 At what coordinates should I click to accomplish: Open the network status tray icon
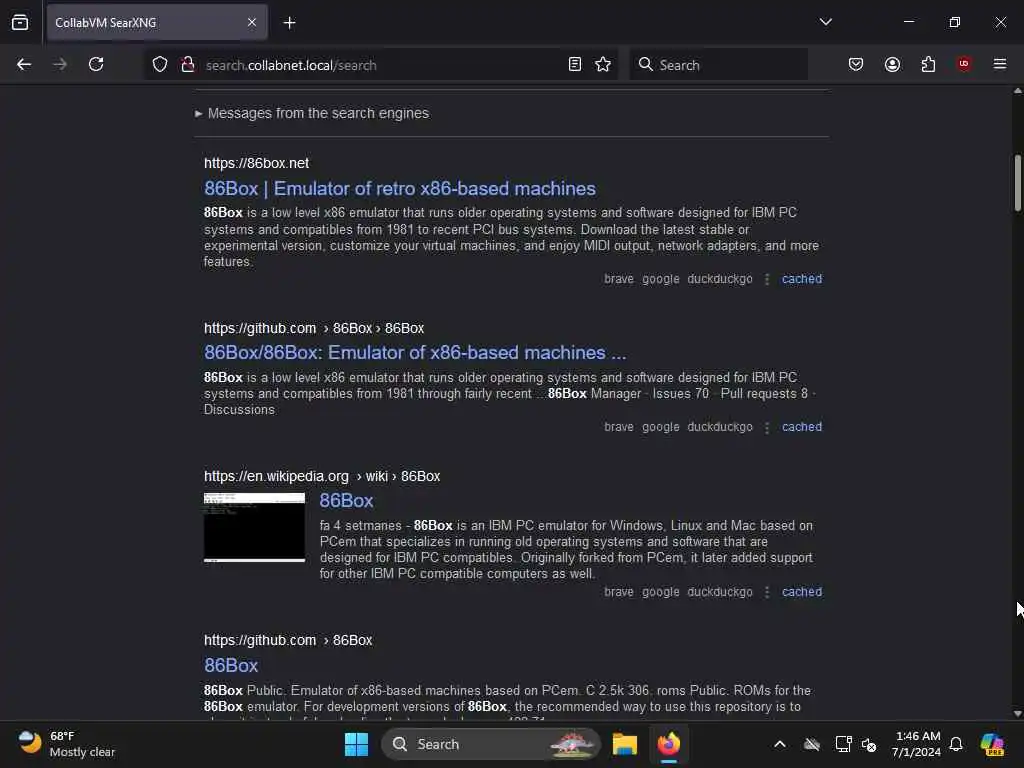[843, 744]
